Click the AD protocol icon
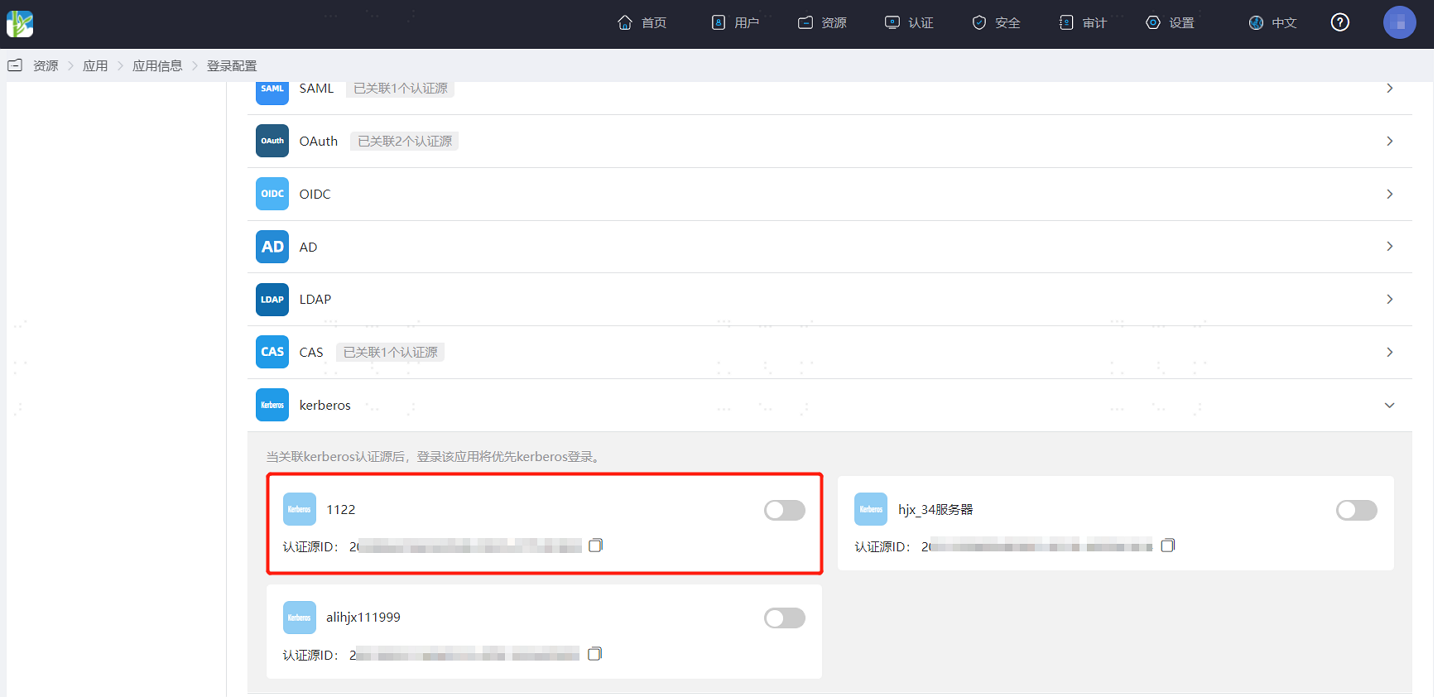The image size is (1434, 697). click(x=272, y=246)
